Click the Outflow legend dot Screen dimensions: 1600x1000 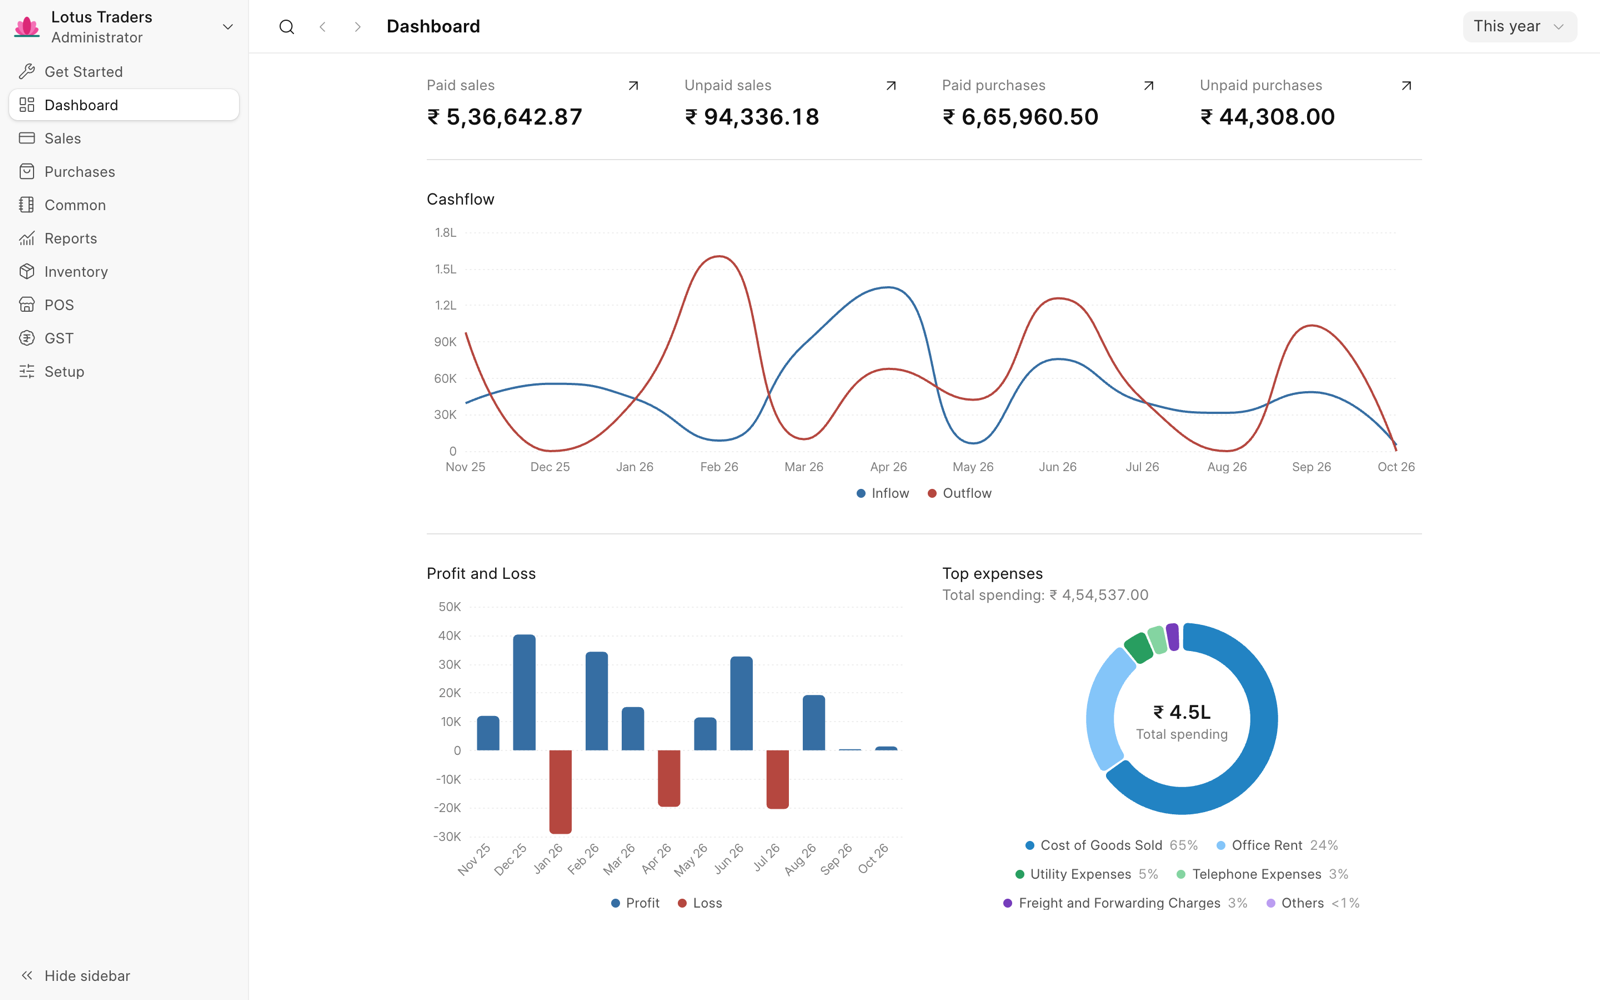point(932,494)
